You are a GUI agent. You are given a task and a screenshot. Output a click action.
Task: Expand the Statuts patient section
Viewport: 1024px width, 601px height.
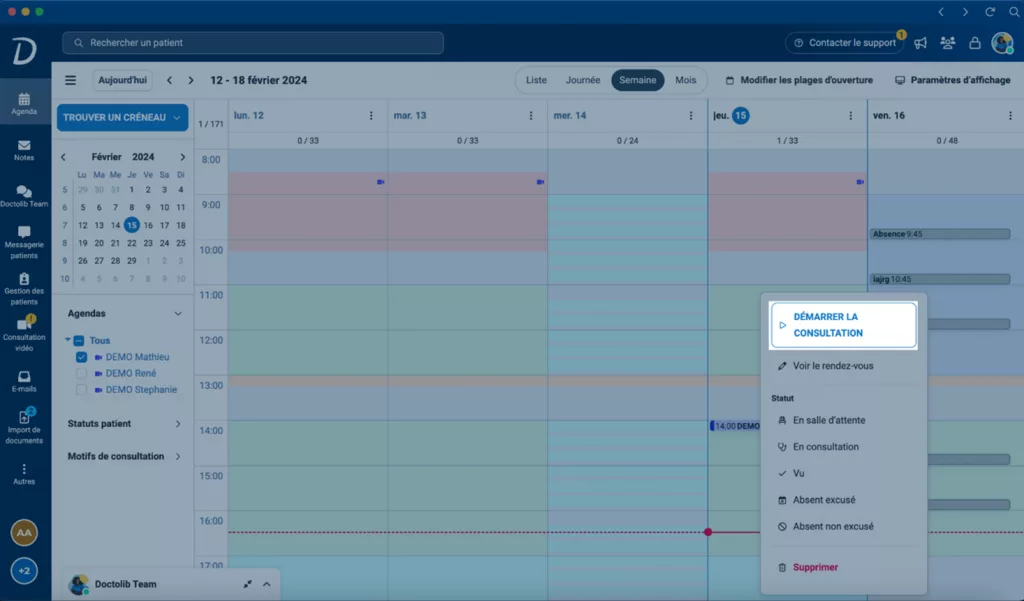coord(123,424)
